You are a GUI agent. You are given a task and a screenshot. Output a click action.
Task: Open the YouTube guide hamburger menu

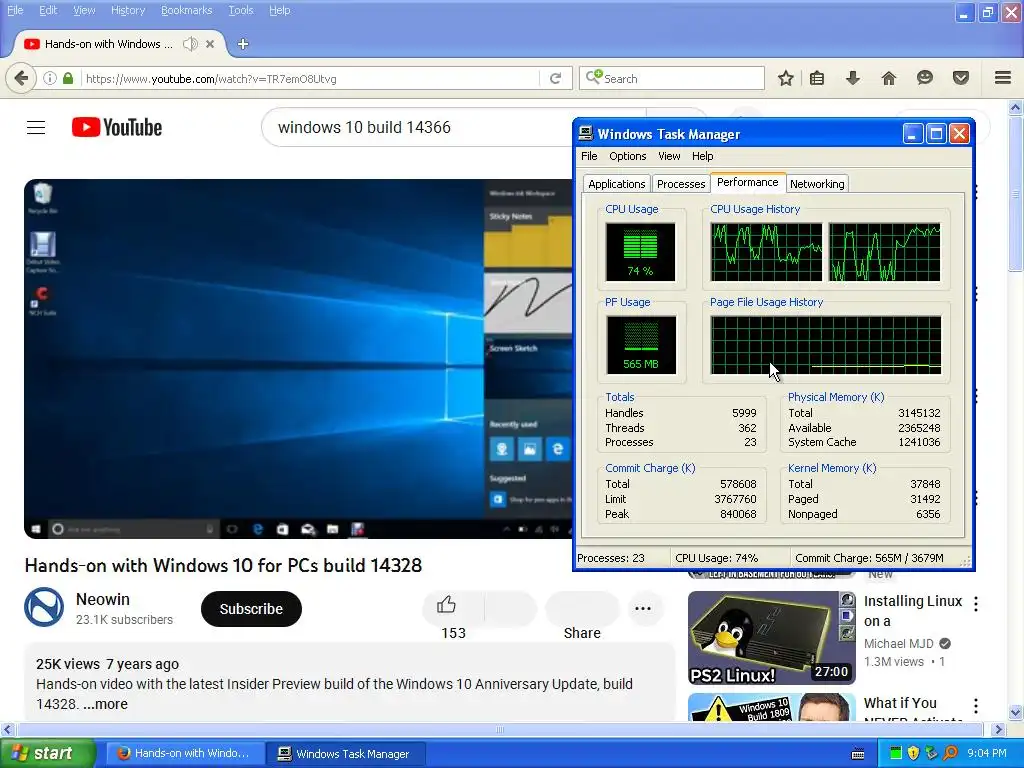pos(36,127)
